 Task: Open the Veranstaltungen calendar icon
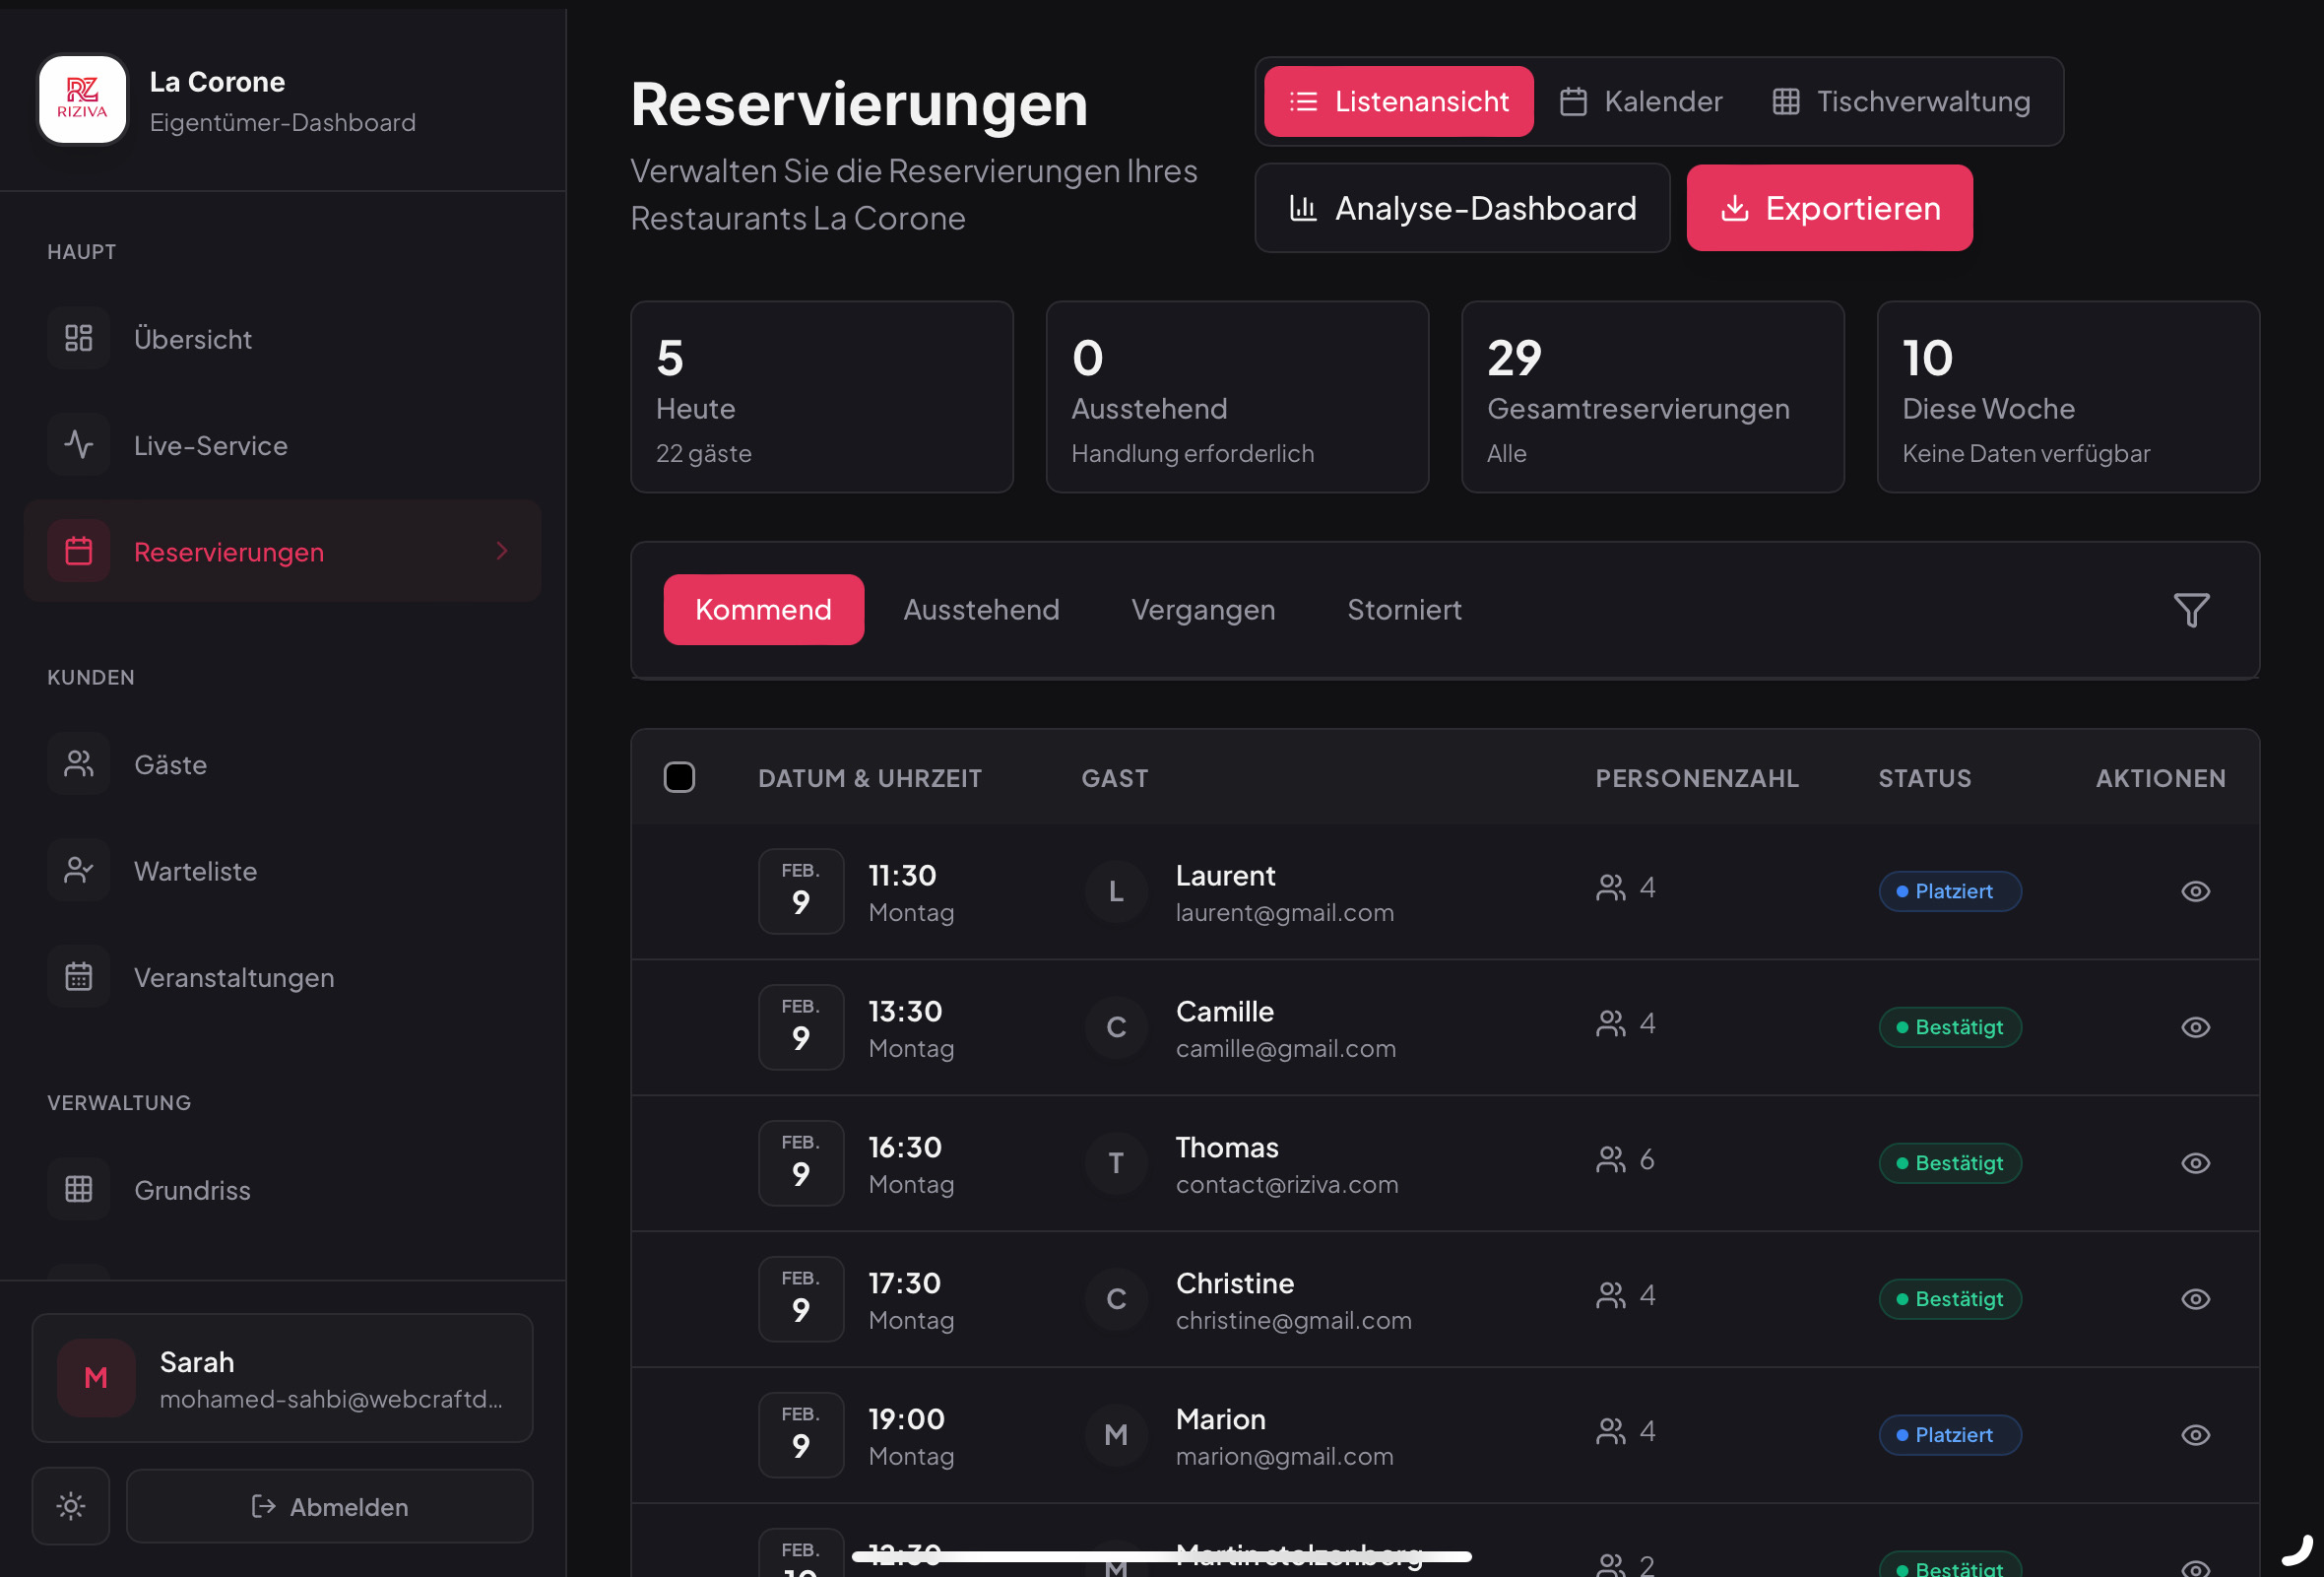(x=79, y=976)
